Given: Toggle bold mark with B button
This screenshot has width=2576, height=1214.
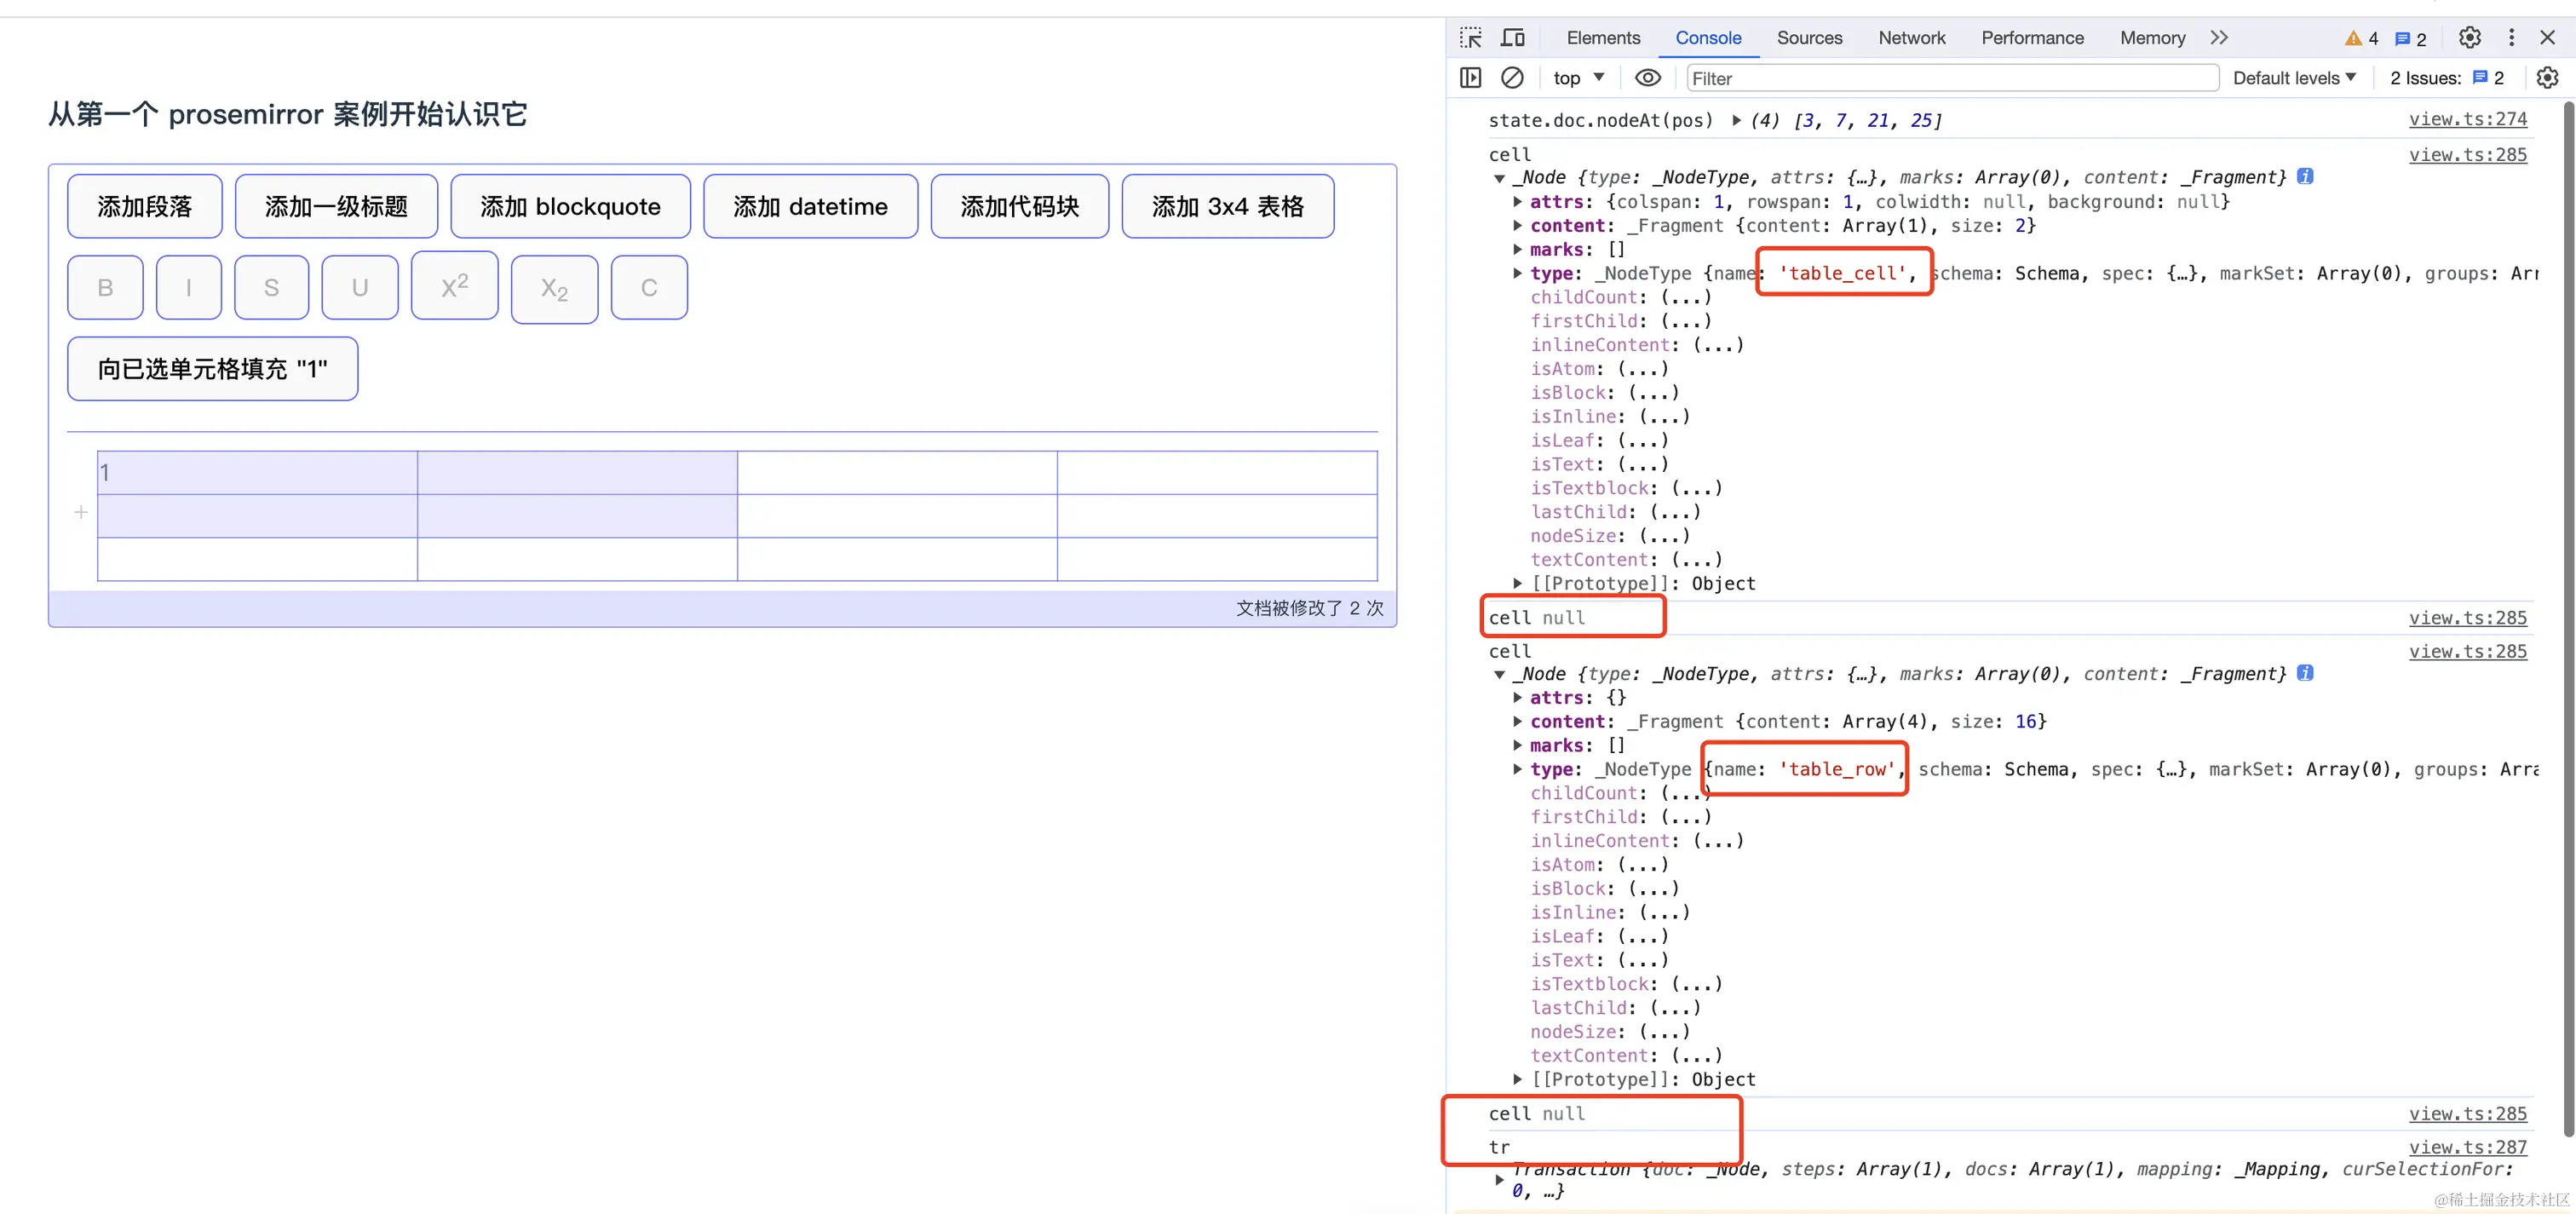Looking at the screenshot, I should pos(105,288).
